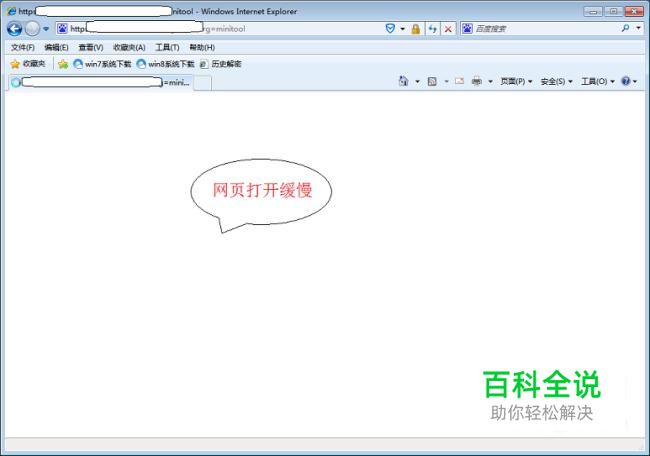650x456 pixels.
Task: Click the Baidu paw icon in search box
Action: 467,29
